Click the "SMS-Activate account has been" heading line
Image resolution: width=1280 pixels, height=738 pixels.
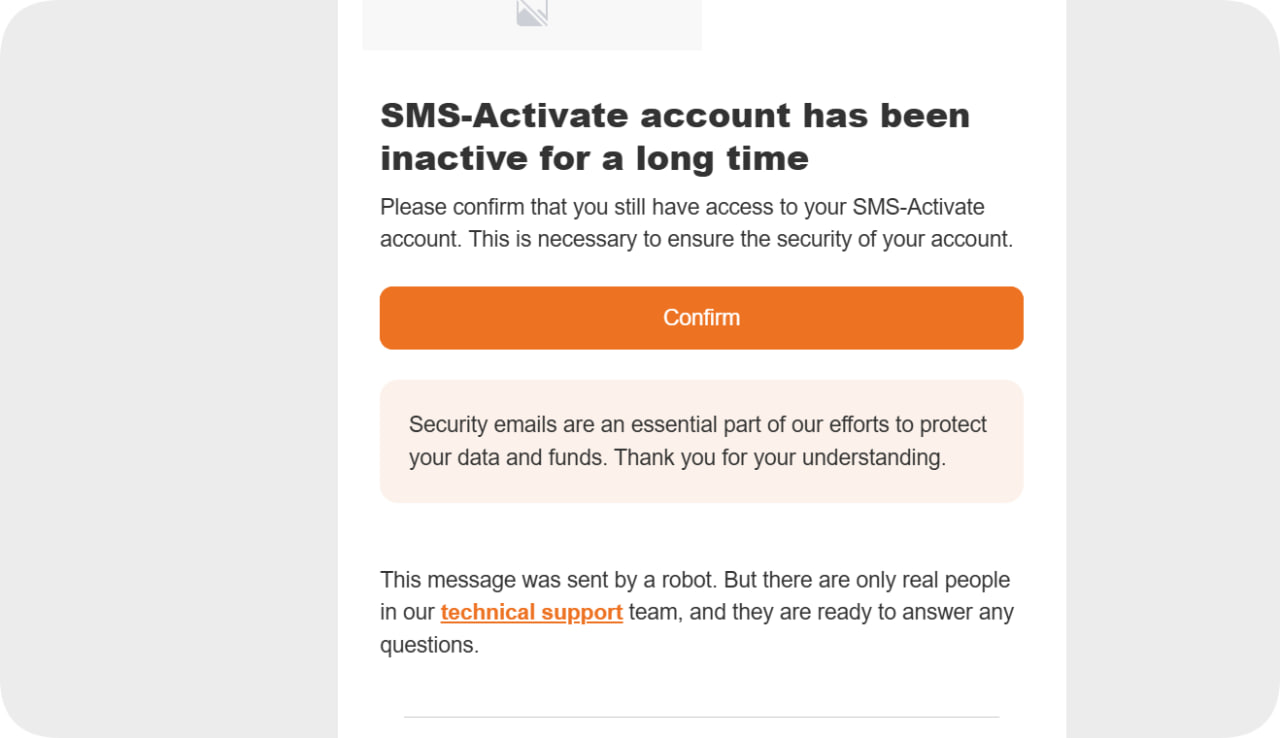(x=675, y=116)
